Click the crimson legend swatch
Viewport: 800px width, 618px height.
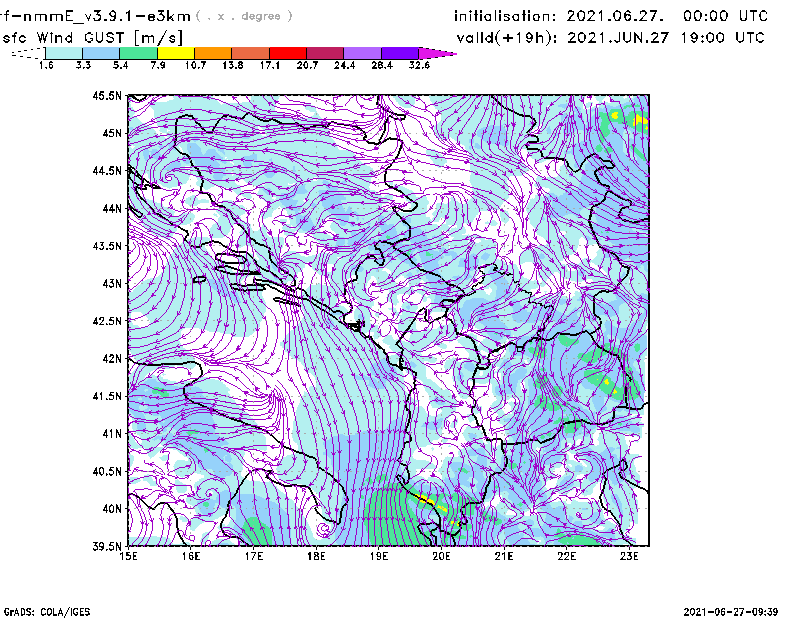point(325,53)
